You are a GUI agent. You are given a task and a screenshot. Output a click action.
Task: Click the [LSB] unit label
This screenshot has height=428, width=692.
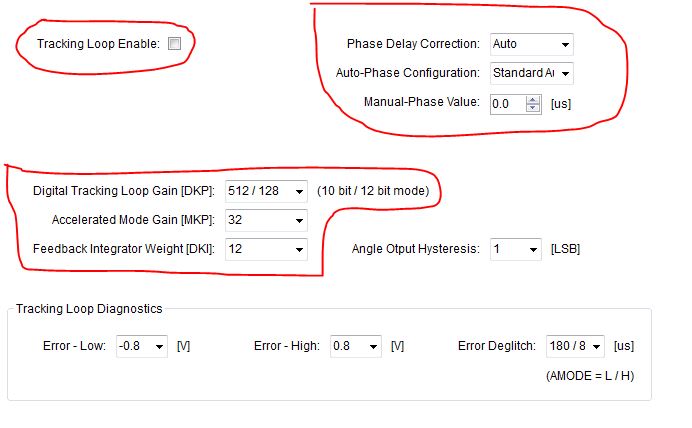[565, 249]
